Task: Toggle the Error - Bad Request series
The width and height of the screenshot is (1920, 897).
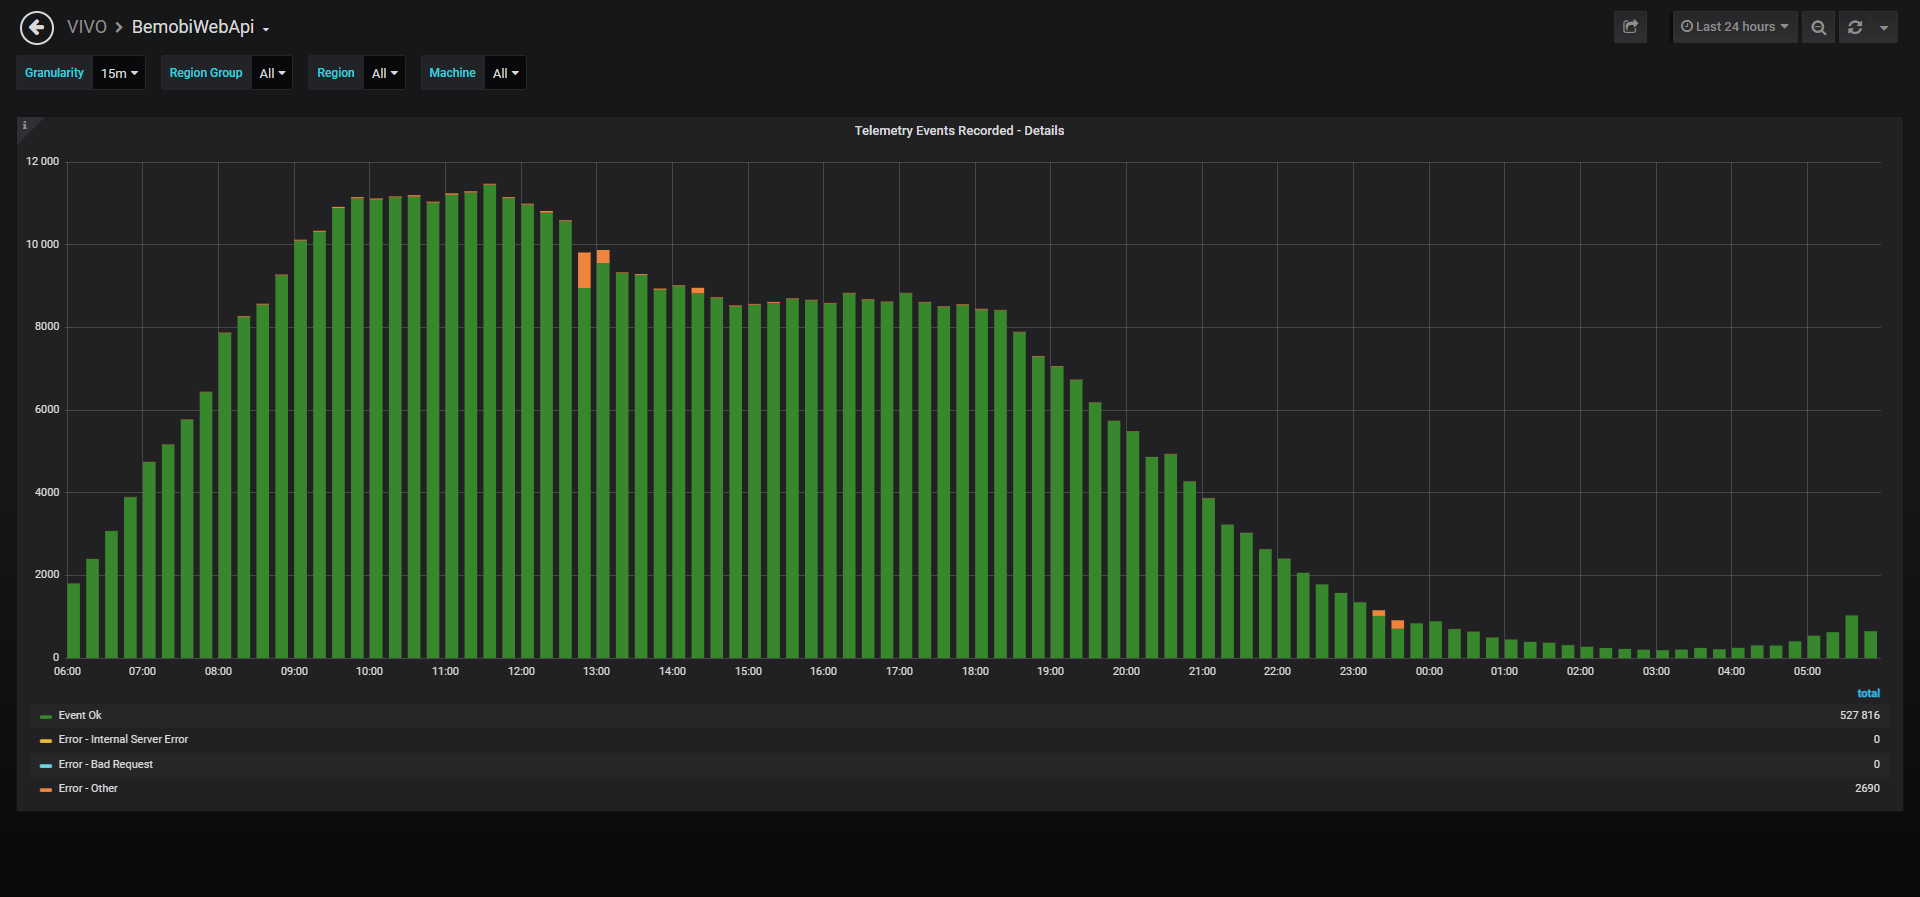Action: point(106,764)
